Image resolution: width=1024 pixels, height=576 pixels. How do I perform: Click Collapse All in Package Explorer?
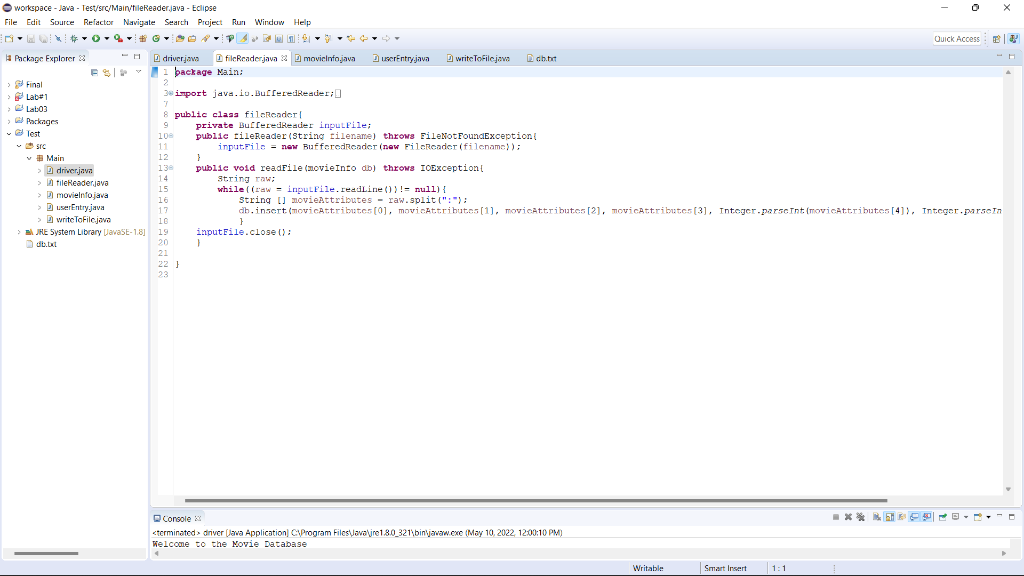[95, 72]
